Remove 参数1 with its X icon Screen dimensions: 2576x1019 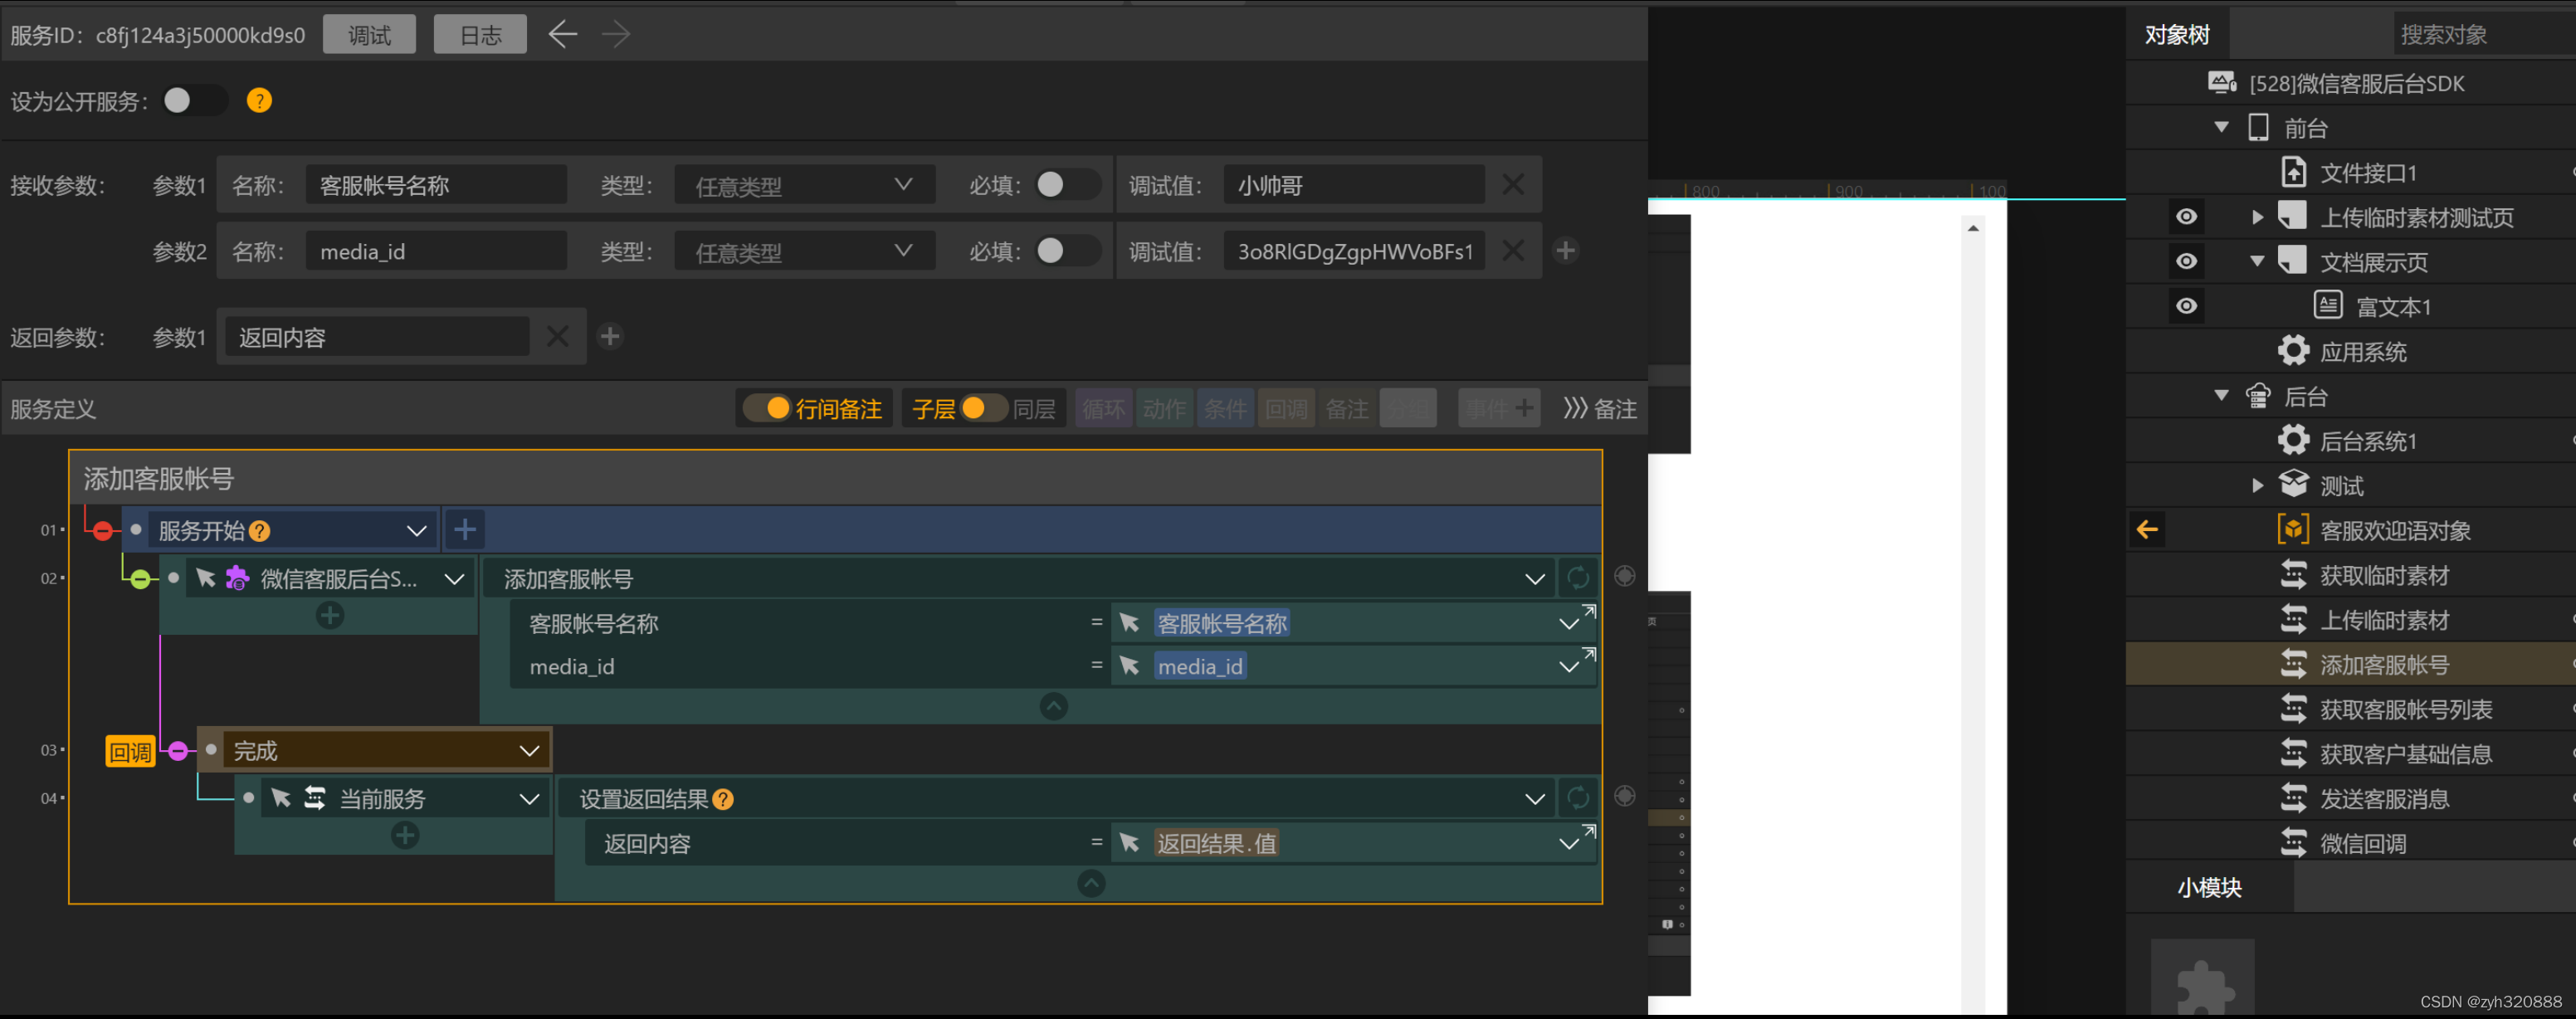[1513, 185]
